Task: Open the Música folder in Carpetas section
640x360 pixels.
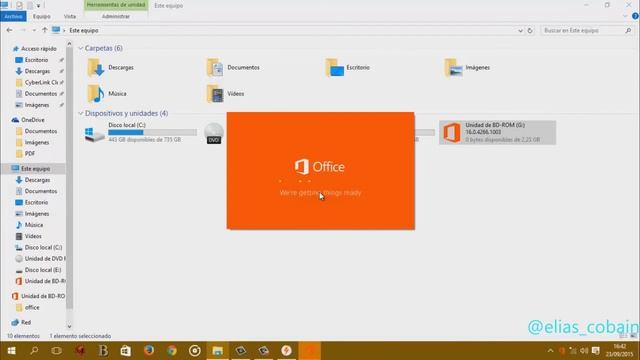Action: [96, 94]
